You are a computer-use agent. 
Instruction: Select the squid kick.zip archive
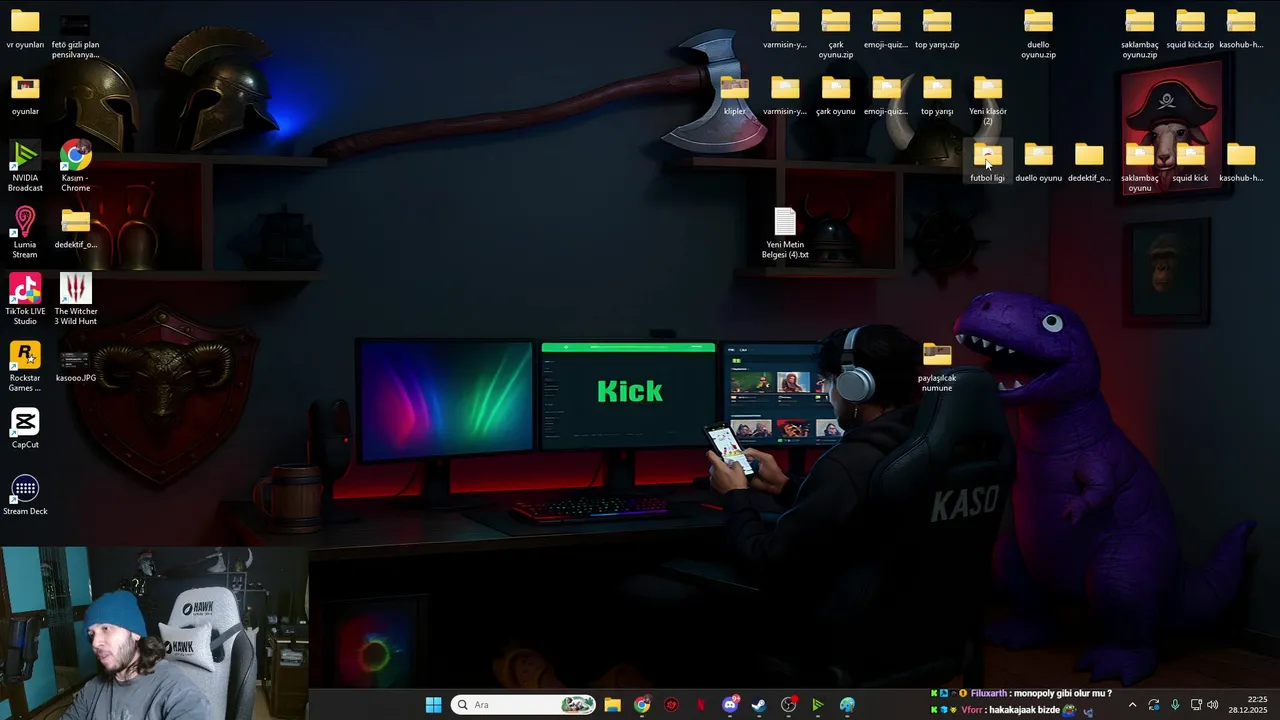click(x=1190, y=28)
